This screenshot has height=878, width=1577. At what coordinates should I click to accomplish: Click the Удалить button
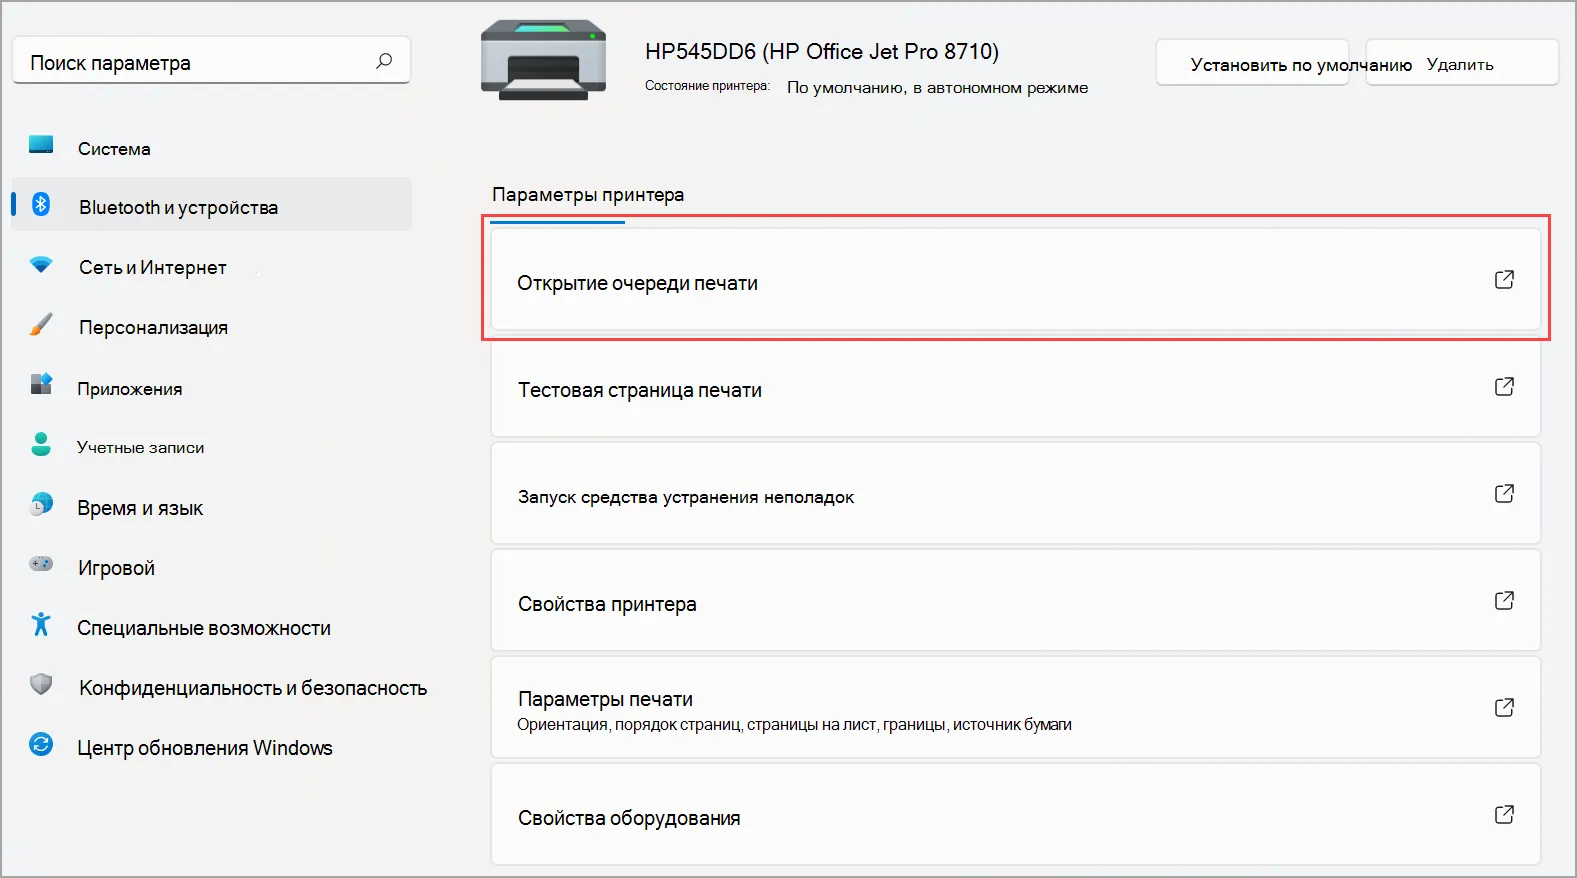[1462, 63]
